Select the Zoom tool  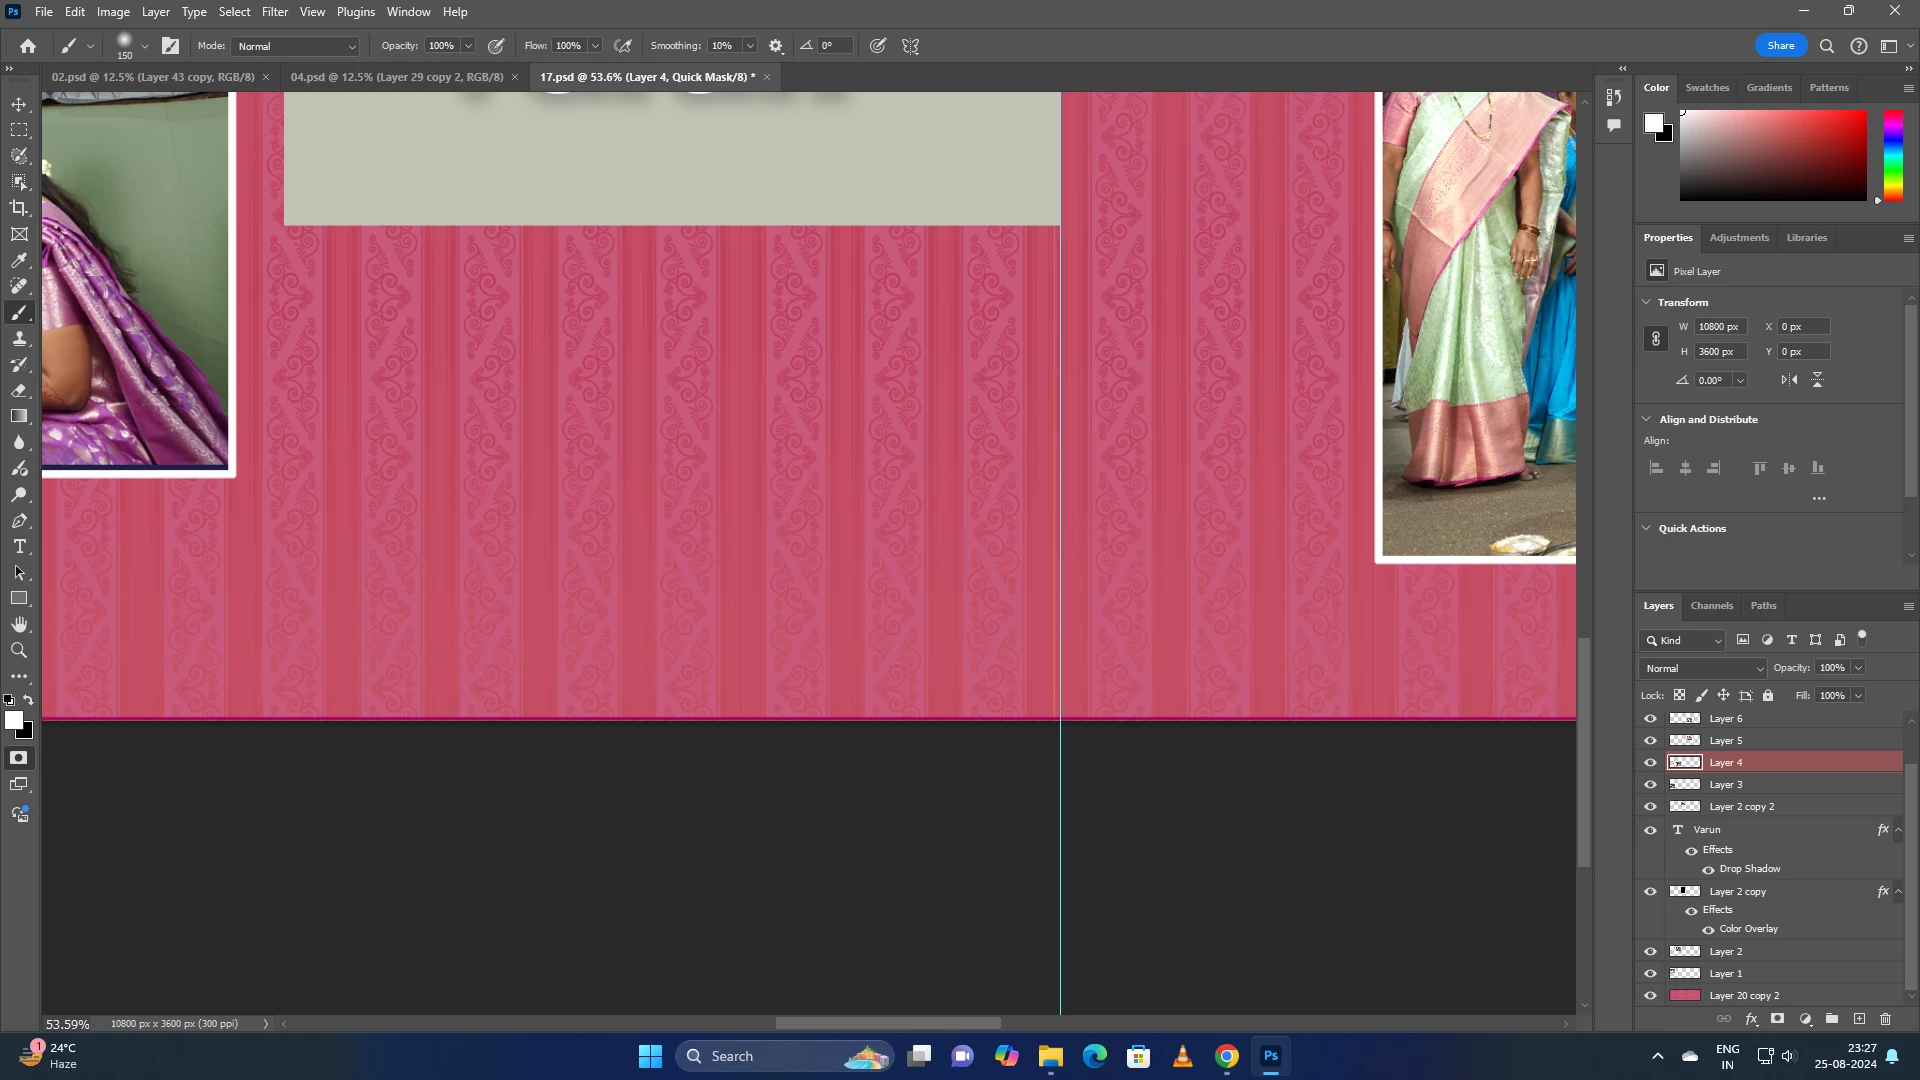(x=19, y=650)
